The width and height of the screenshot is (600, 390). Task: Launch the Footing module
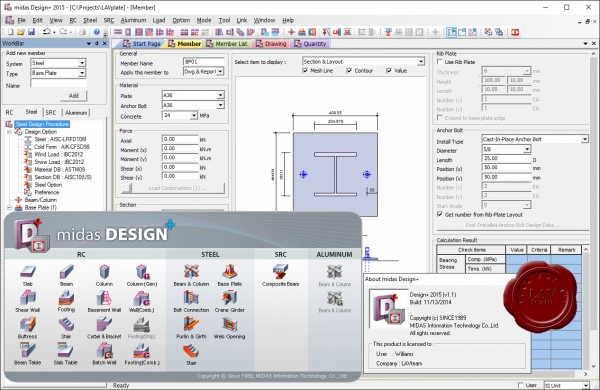coord(66,298)
